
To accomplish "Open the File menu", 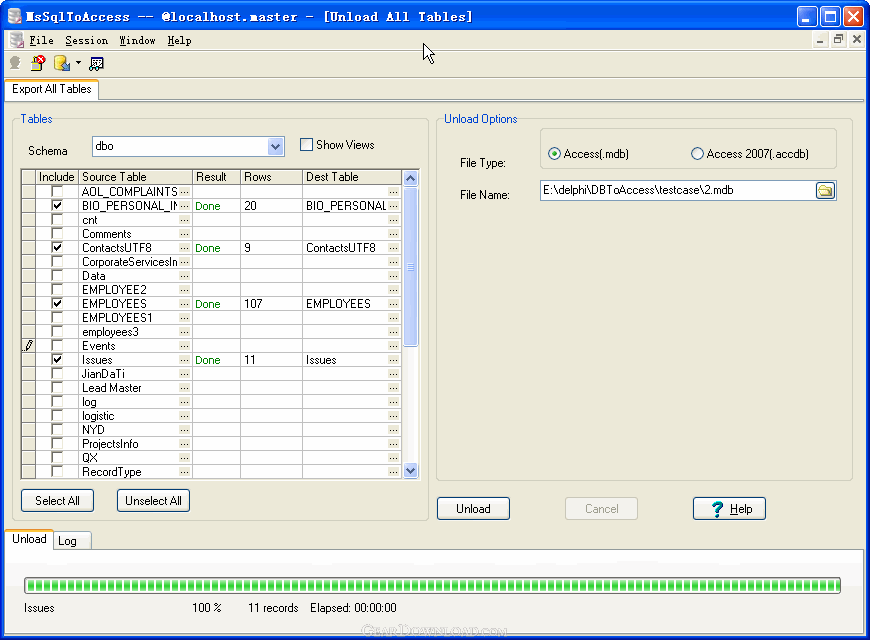I will 42,41.
